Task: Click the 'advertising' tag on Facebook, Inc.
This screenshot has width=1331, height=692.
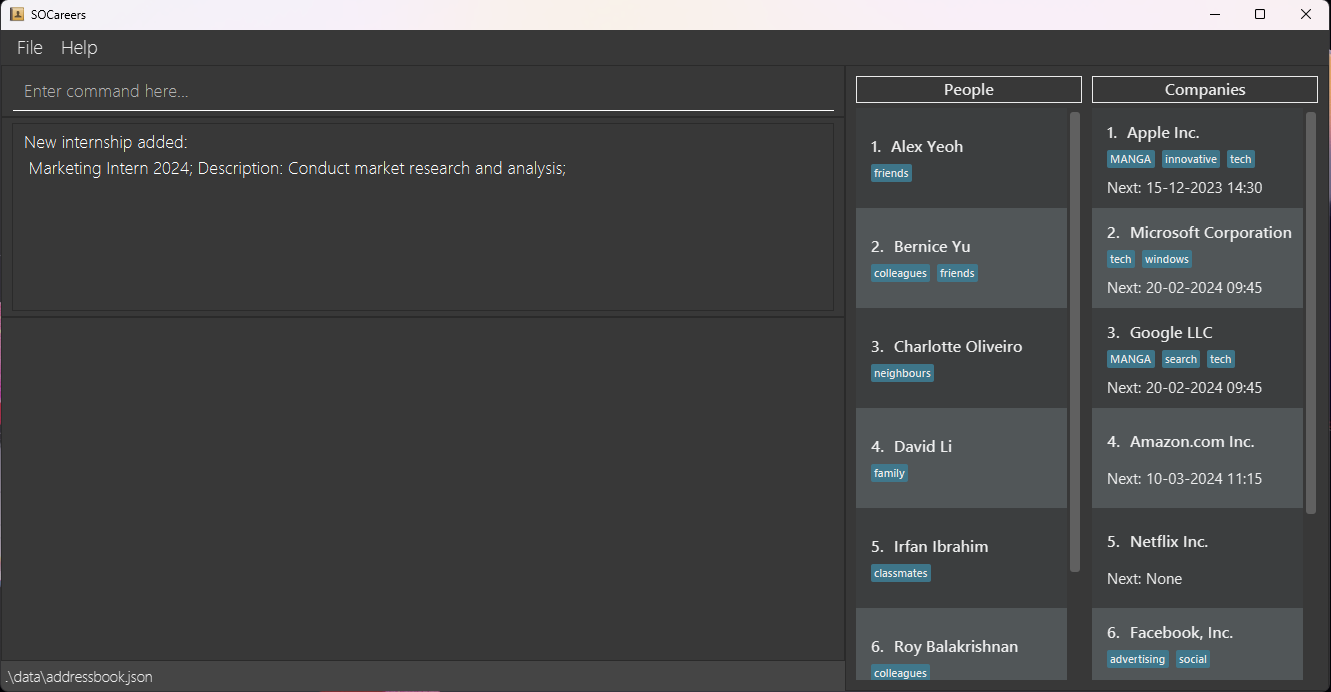Action: pos(1137,658)
